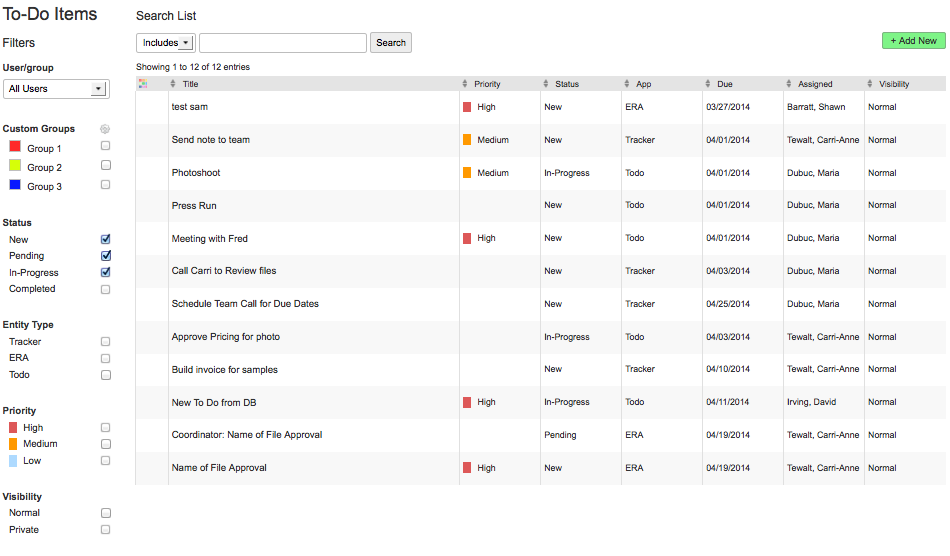Enable the ERA entity type filter
Viewport: 950px width, 556px height.
click(x=105, y=359)
